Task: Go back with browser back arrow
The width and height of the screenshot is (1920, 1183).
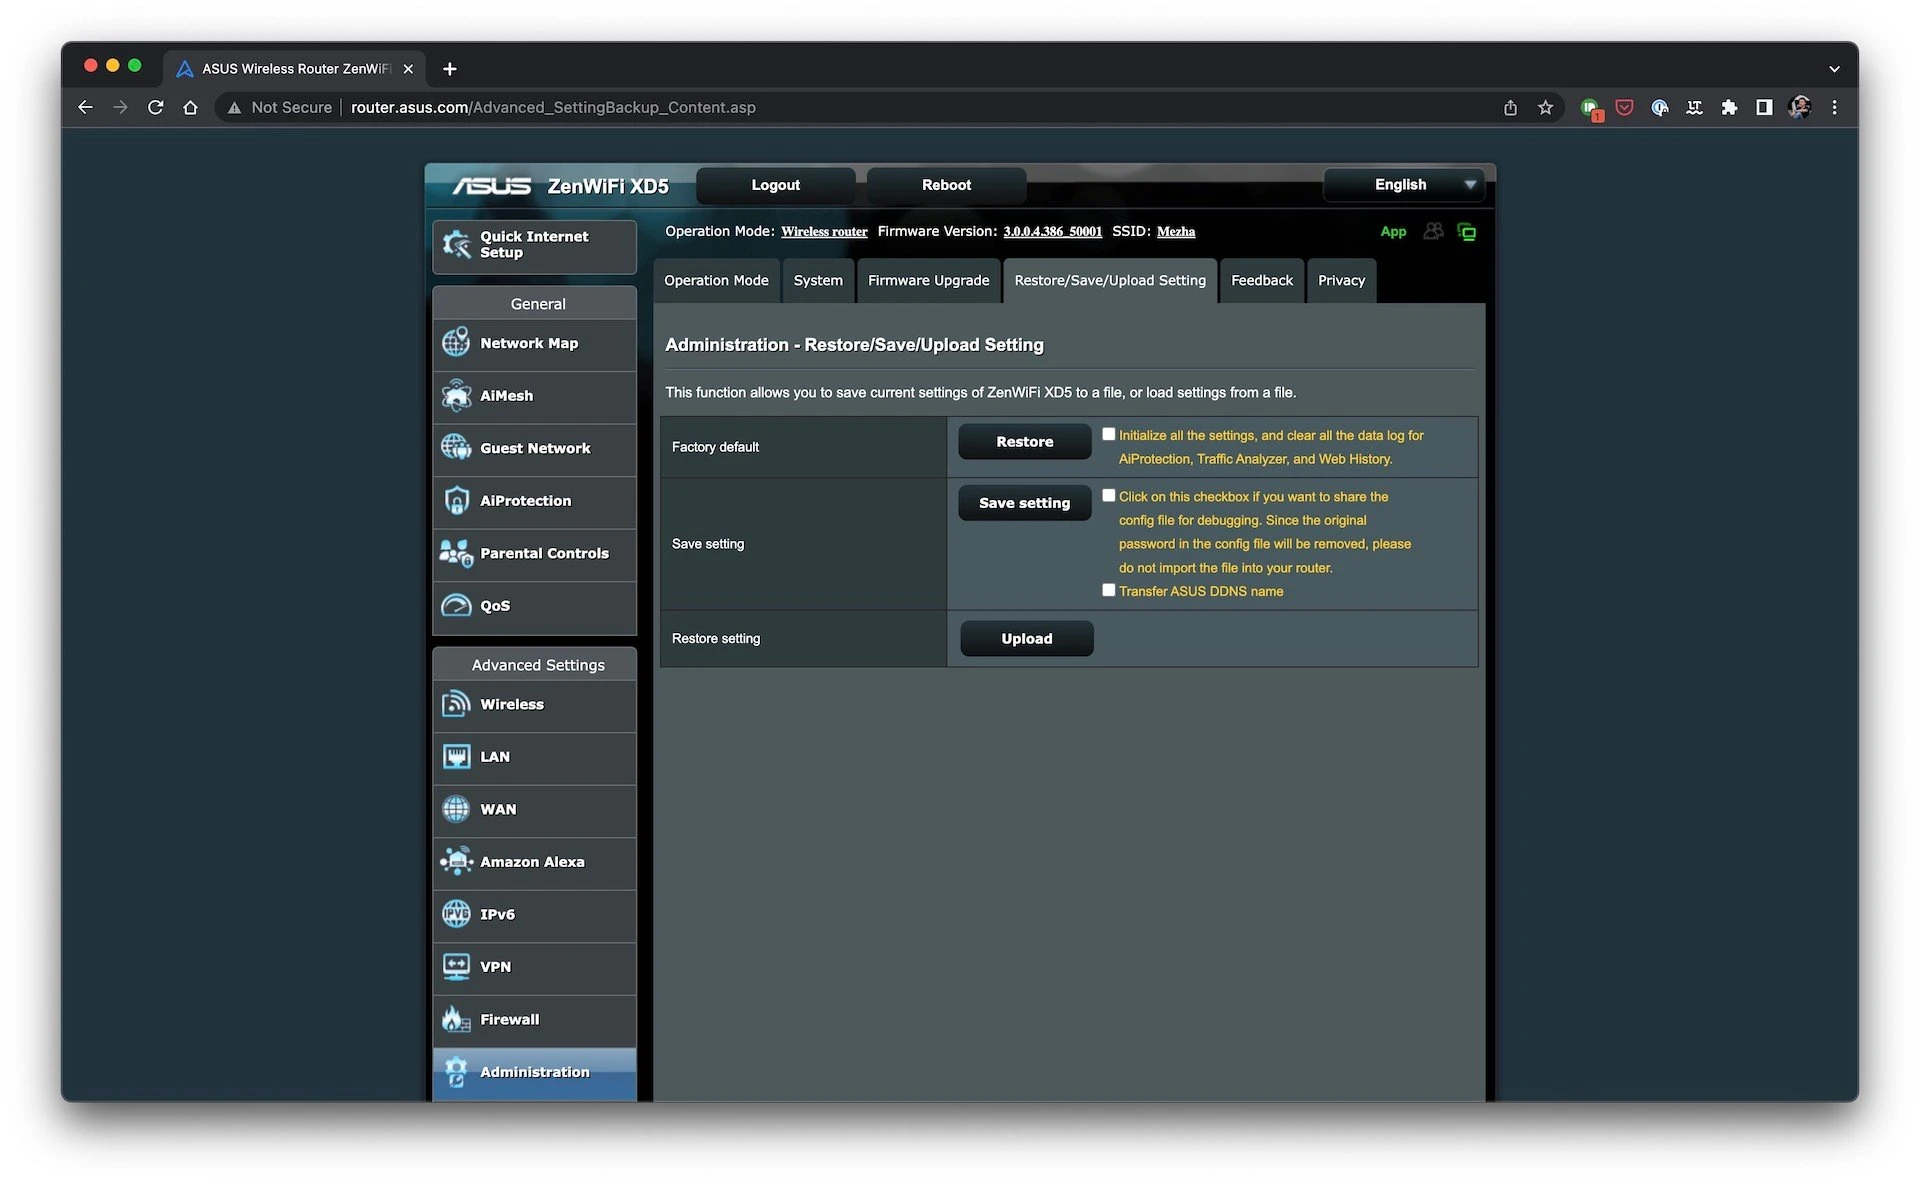Action: coord(85,107)
